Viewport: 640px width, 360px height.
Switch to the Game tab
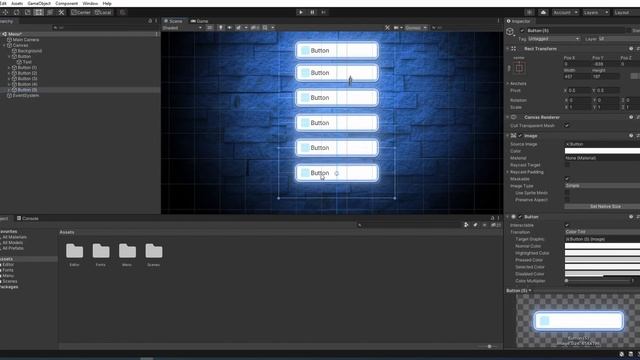tap(200, 21)
